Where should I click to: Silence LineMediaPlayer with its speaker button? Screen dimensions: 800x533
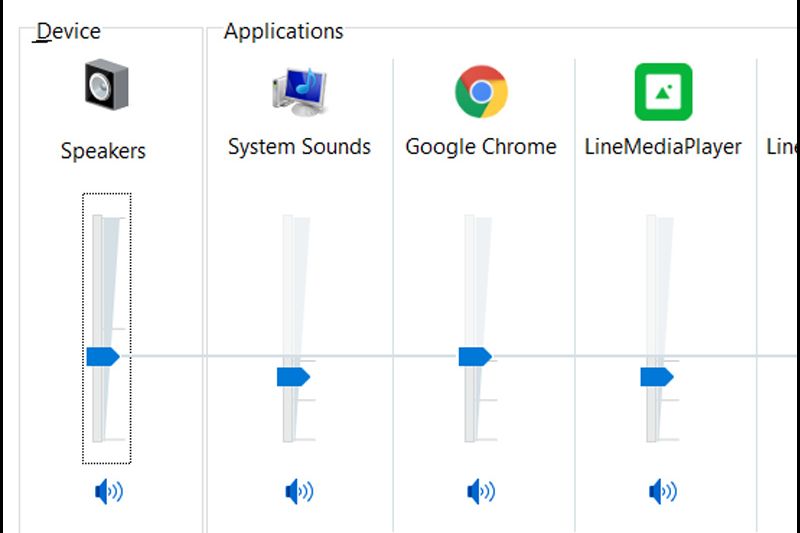coord(663,491)
